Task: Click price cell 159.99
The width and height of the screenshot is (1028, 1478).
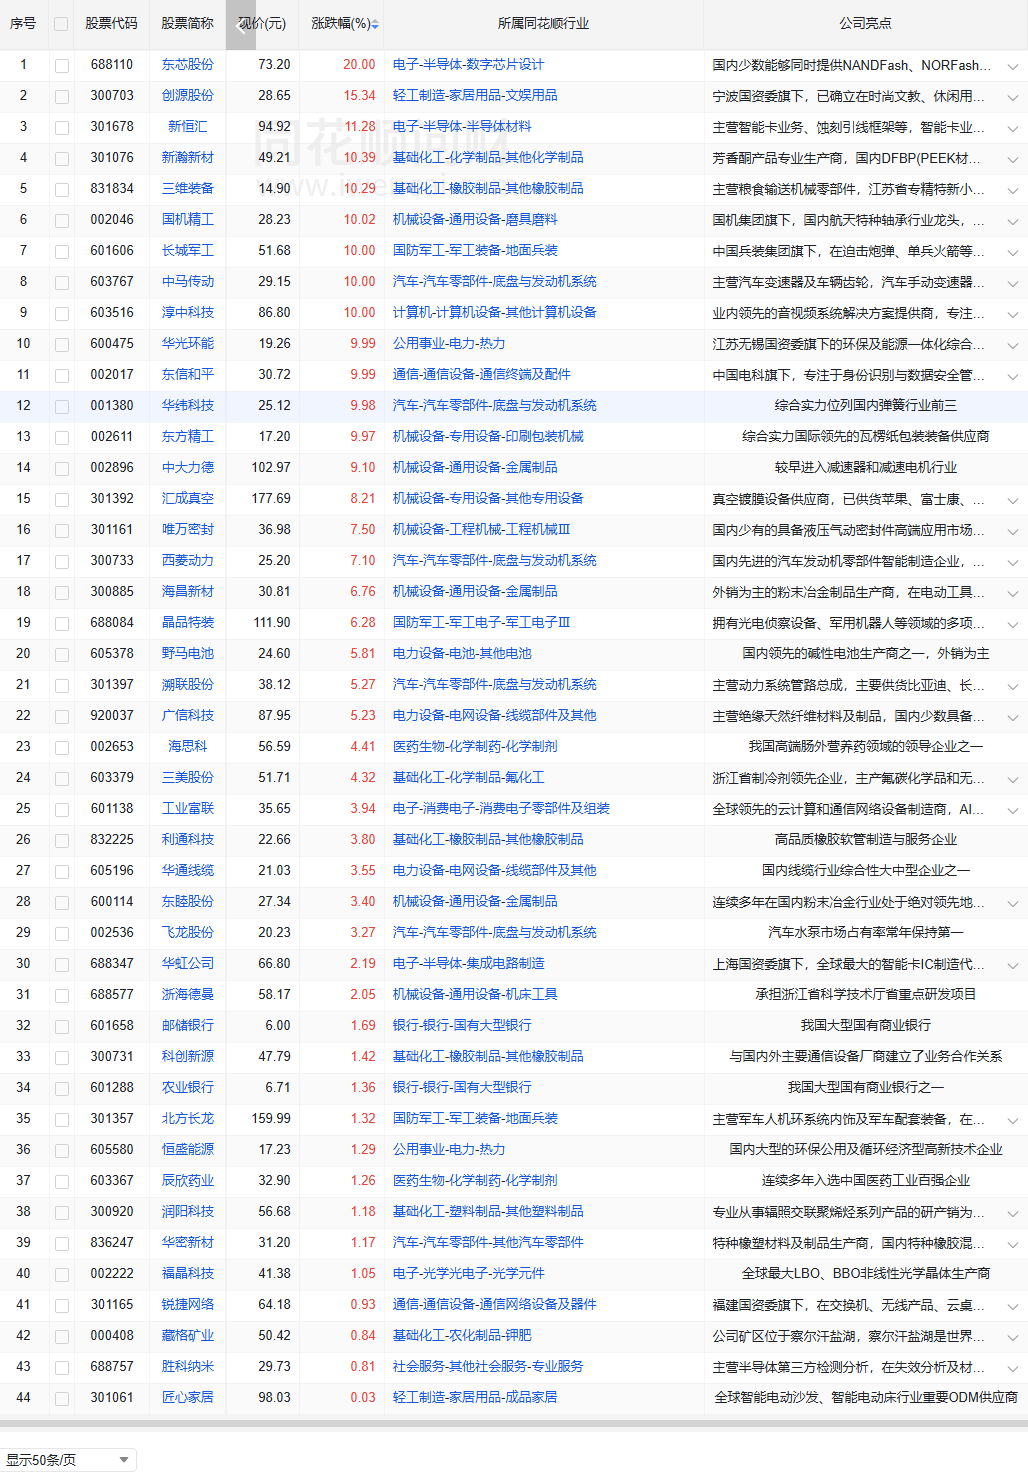Action: click(x=271, y=1118)
